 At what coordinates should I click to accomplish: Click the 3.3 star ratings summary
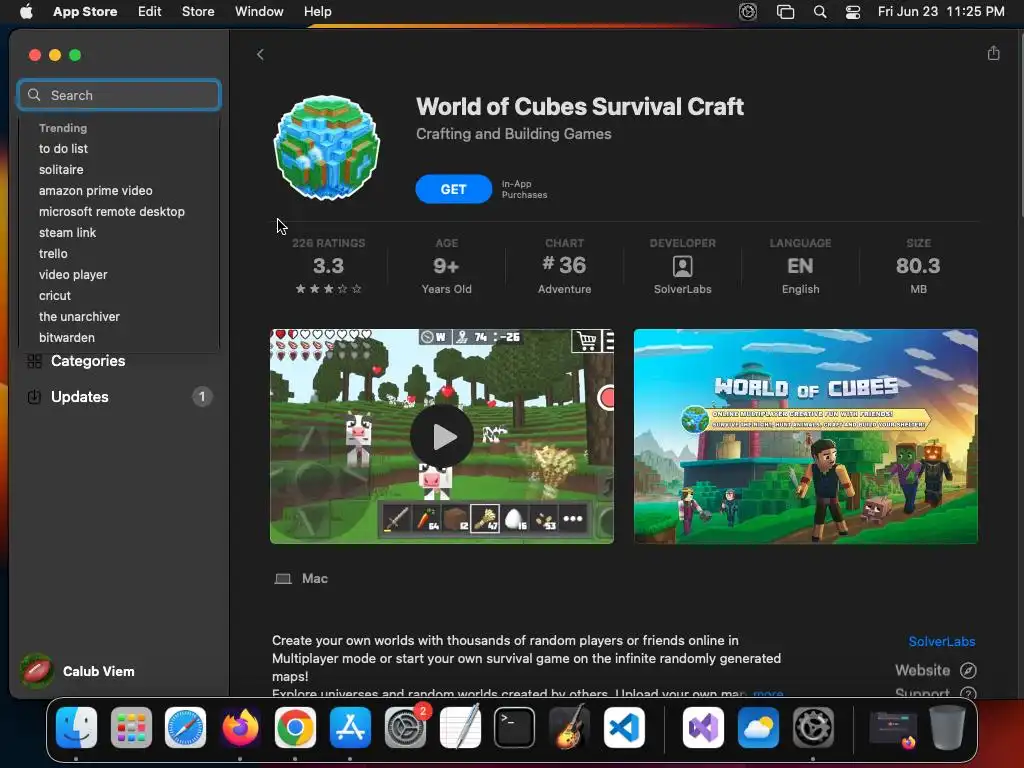tap(328, 266)
